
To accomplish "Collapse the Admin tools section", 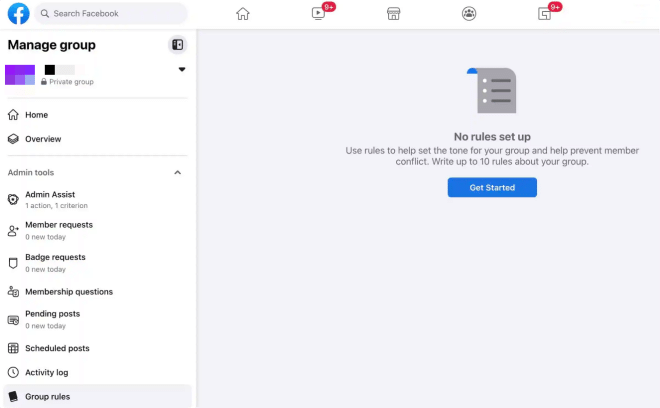I will pos(178,173).
